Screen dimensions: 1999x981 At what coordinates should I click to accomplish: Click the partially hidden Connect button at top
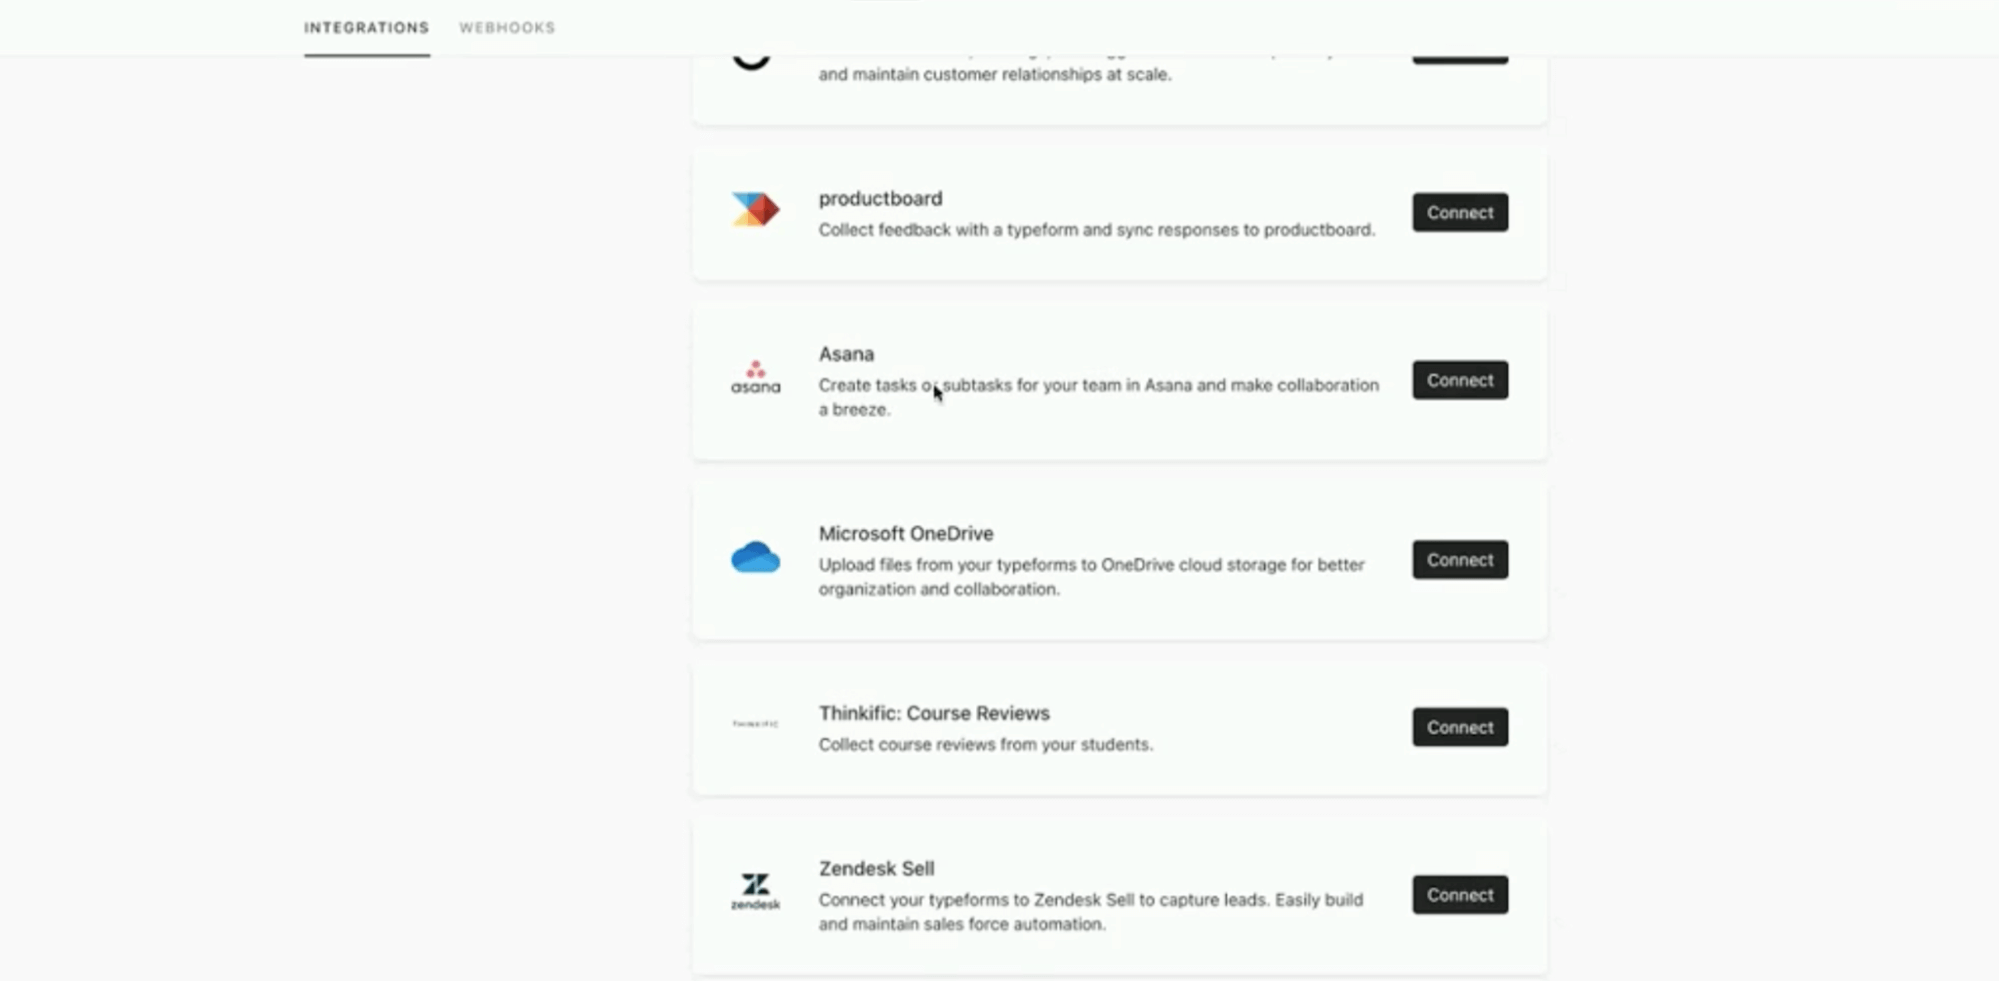click(x=1460, y=60)
